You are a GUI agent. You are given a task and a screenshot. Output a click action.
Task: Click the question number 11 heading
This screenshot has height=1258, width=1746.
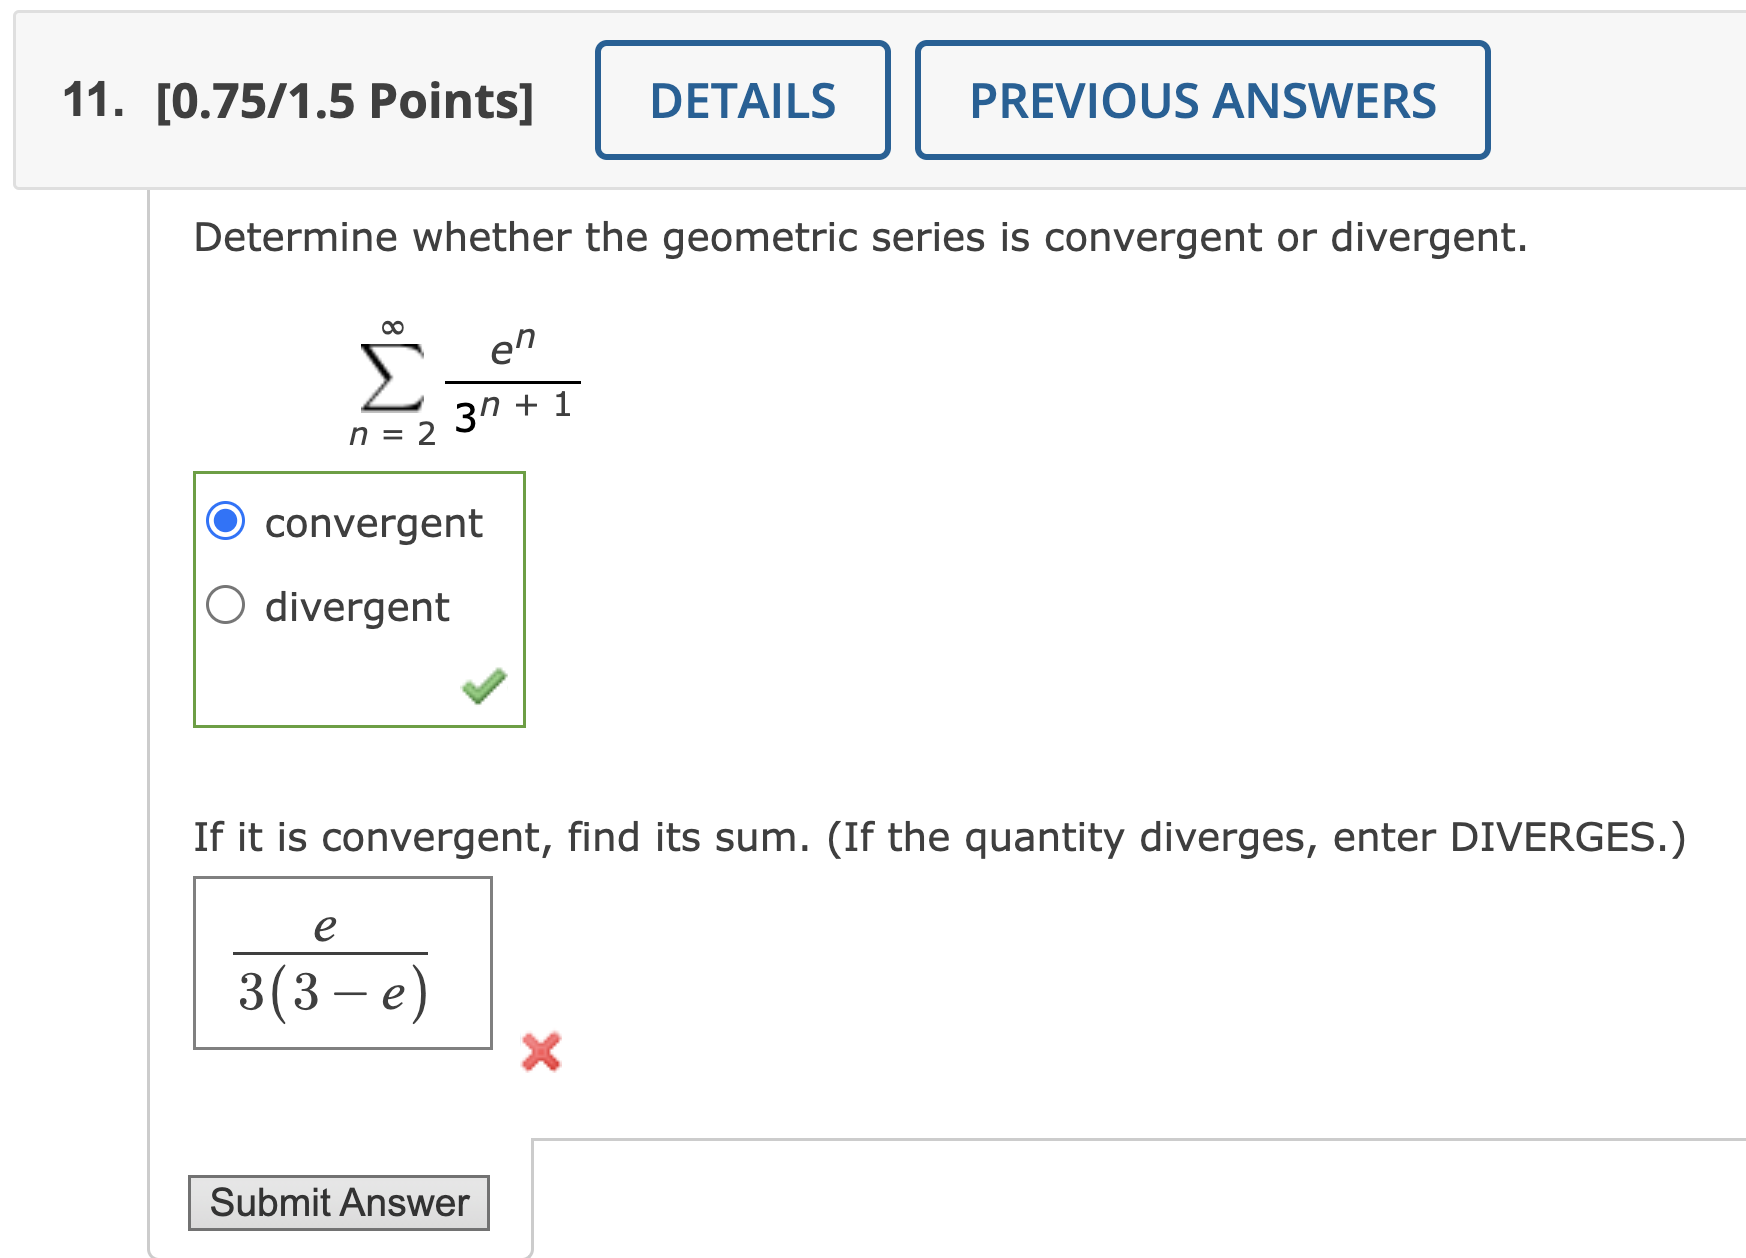coord(94,100)
